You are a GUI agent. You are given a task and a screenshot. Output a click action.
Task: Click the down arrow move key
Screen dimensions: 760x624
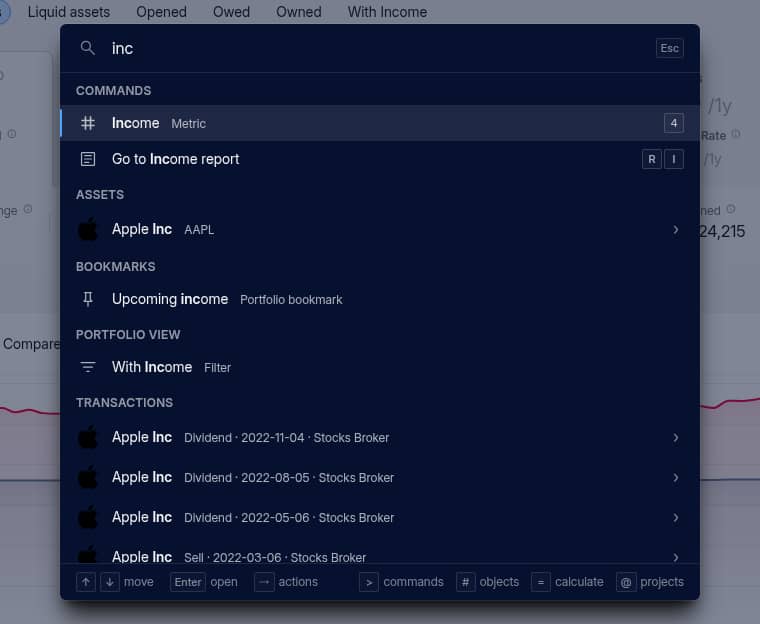click(110, 582)
